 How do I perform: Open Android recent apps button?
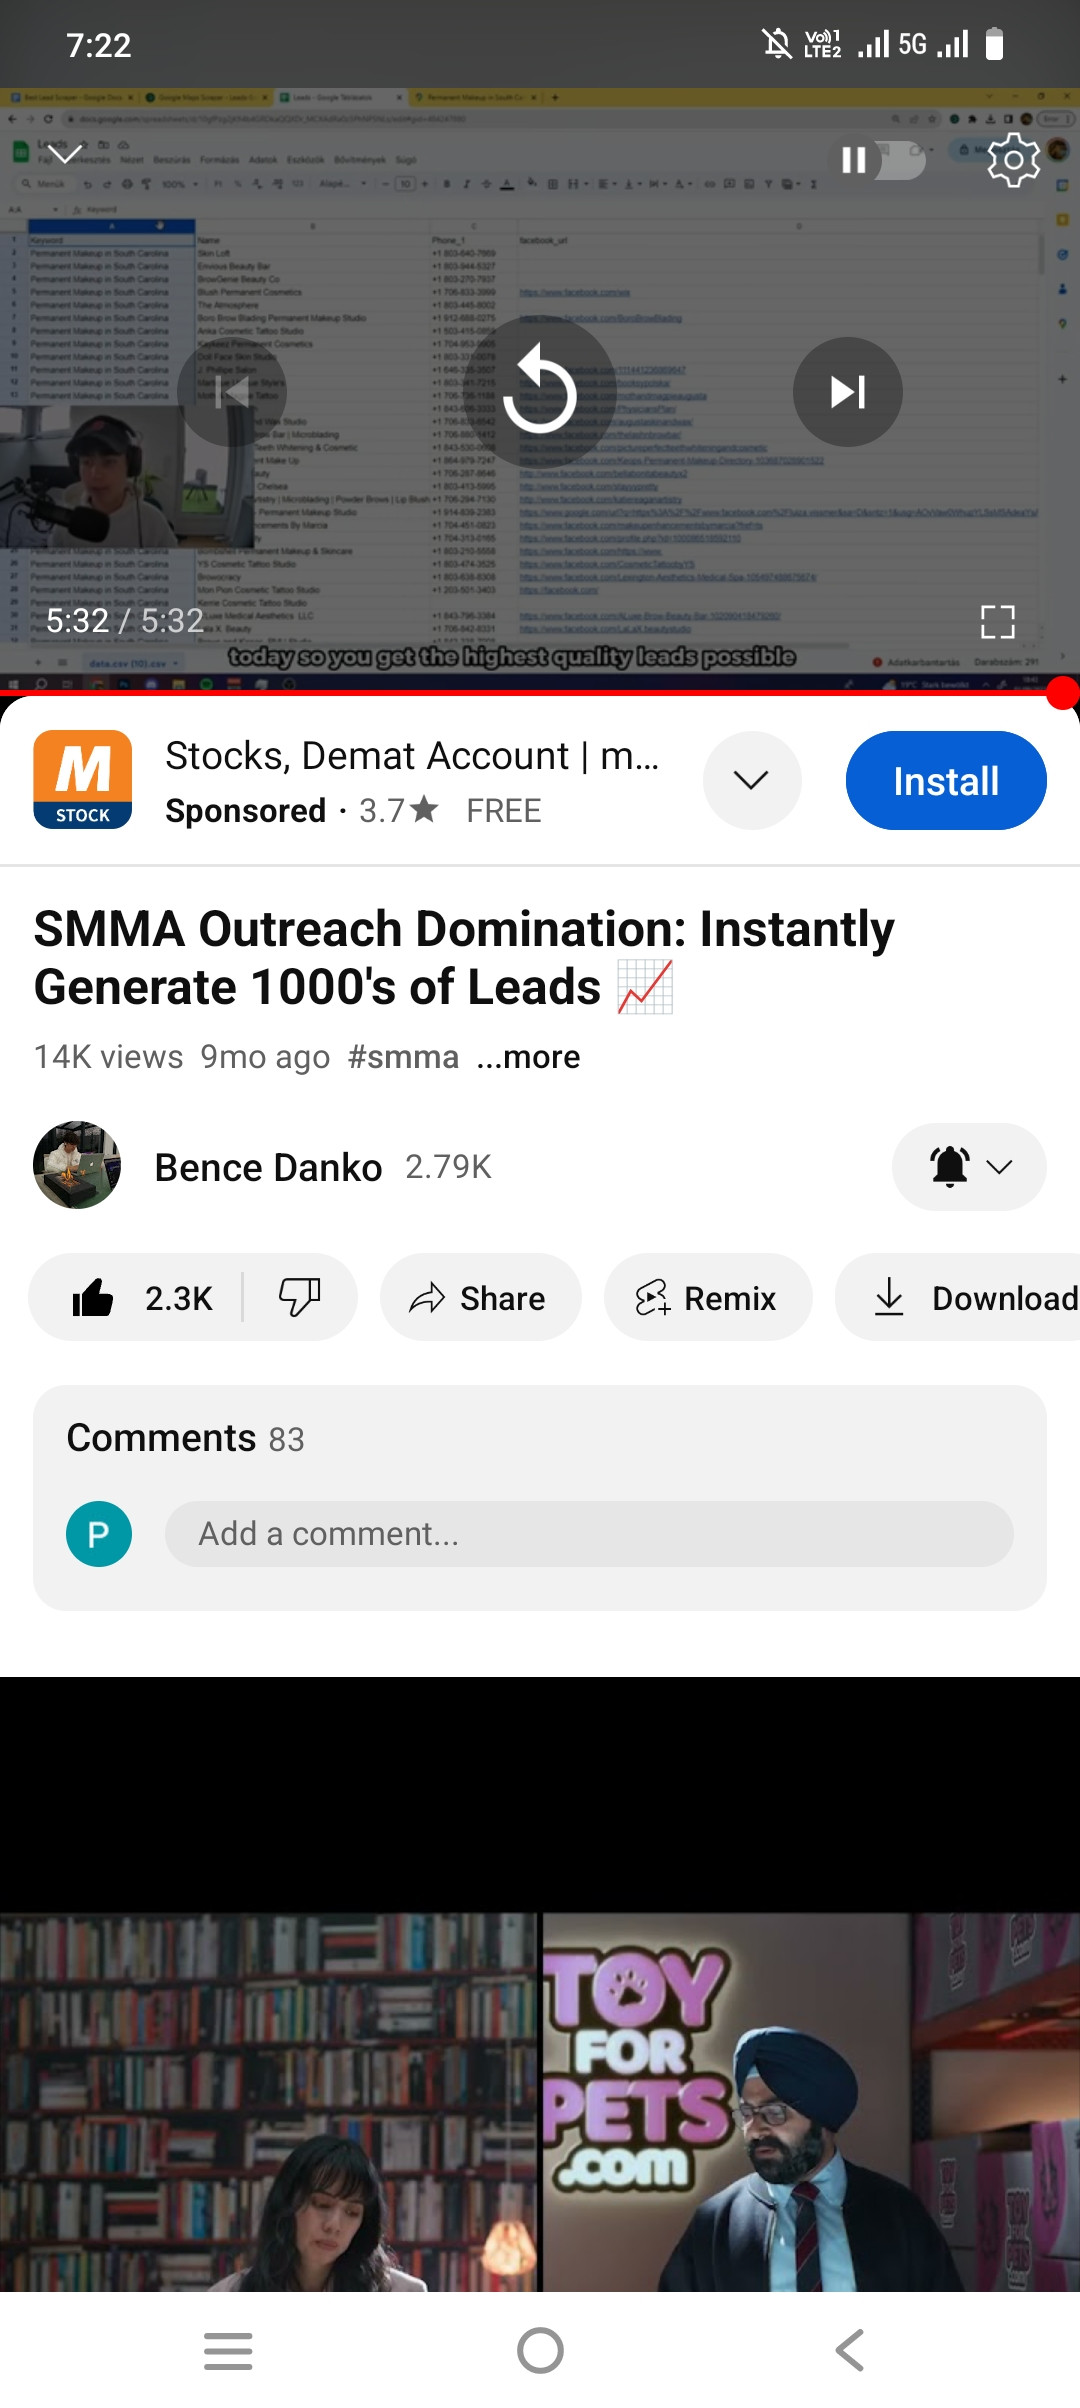(x=228, y=2350)
